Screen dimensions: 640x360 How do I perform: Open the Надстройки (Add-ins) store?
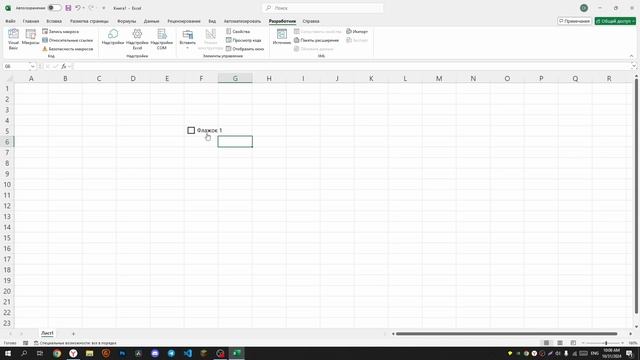[x=113, y=37]
